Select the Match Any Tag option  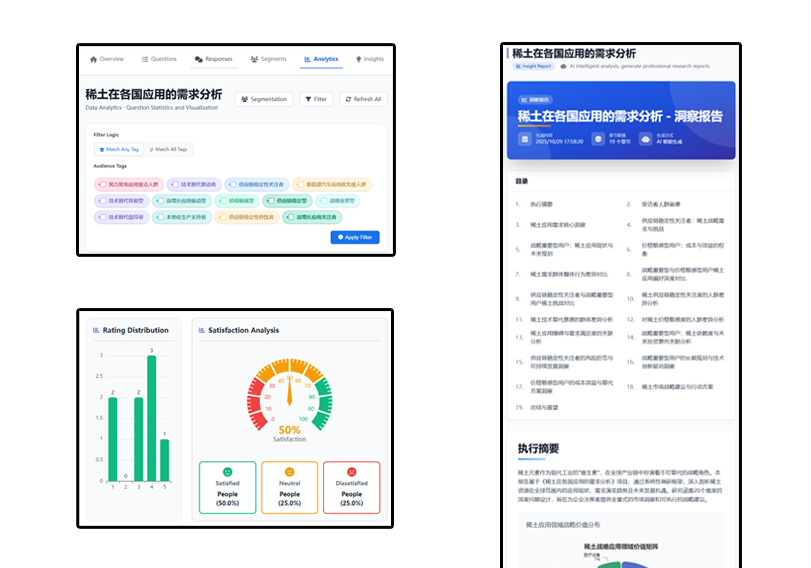coord(119,150)
